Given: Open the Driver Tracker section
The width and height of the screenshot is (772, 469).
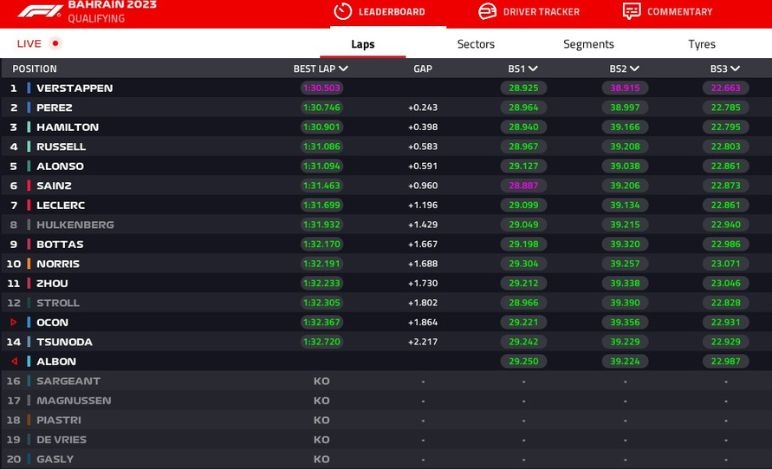Looking at the screenshot, I should [x=529, y=12].
